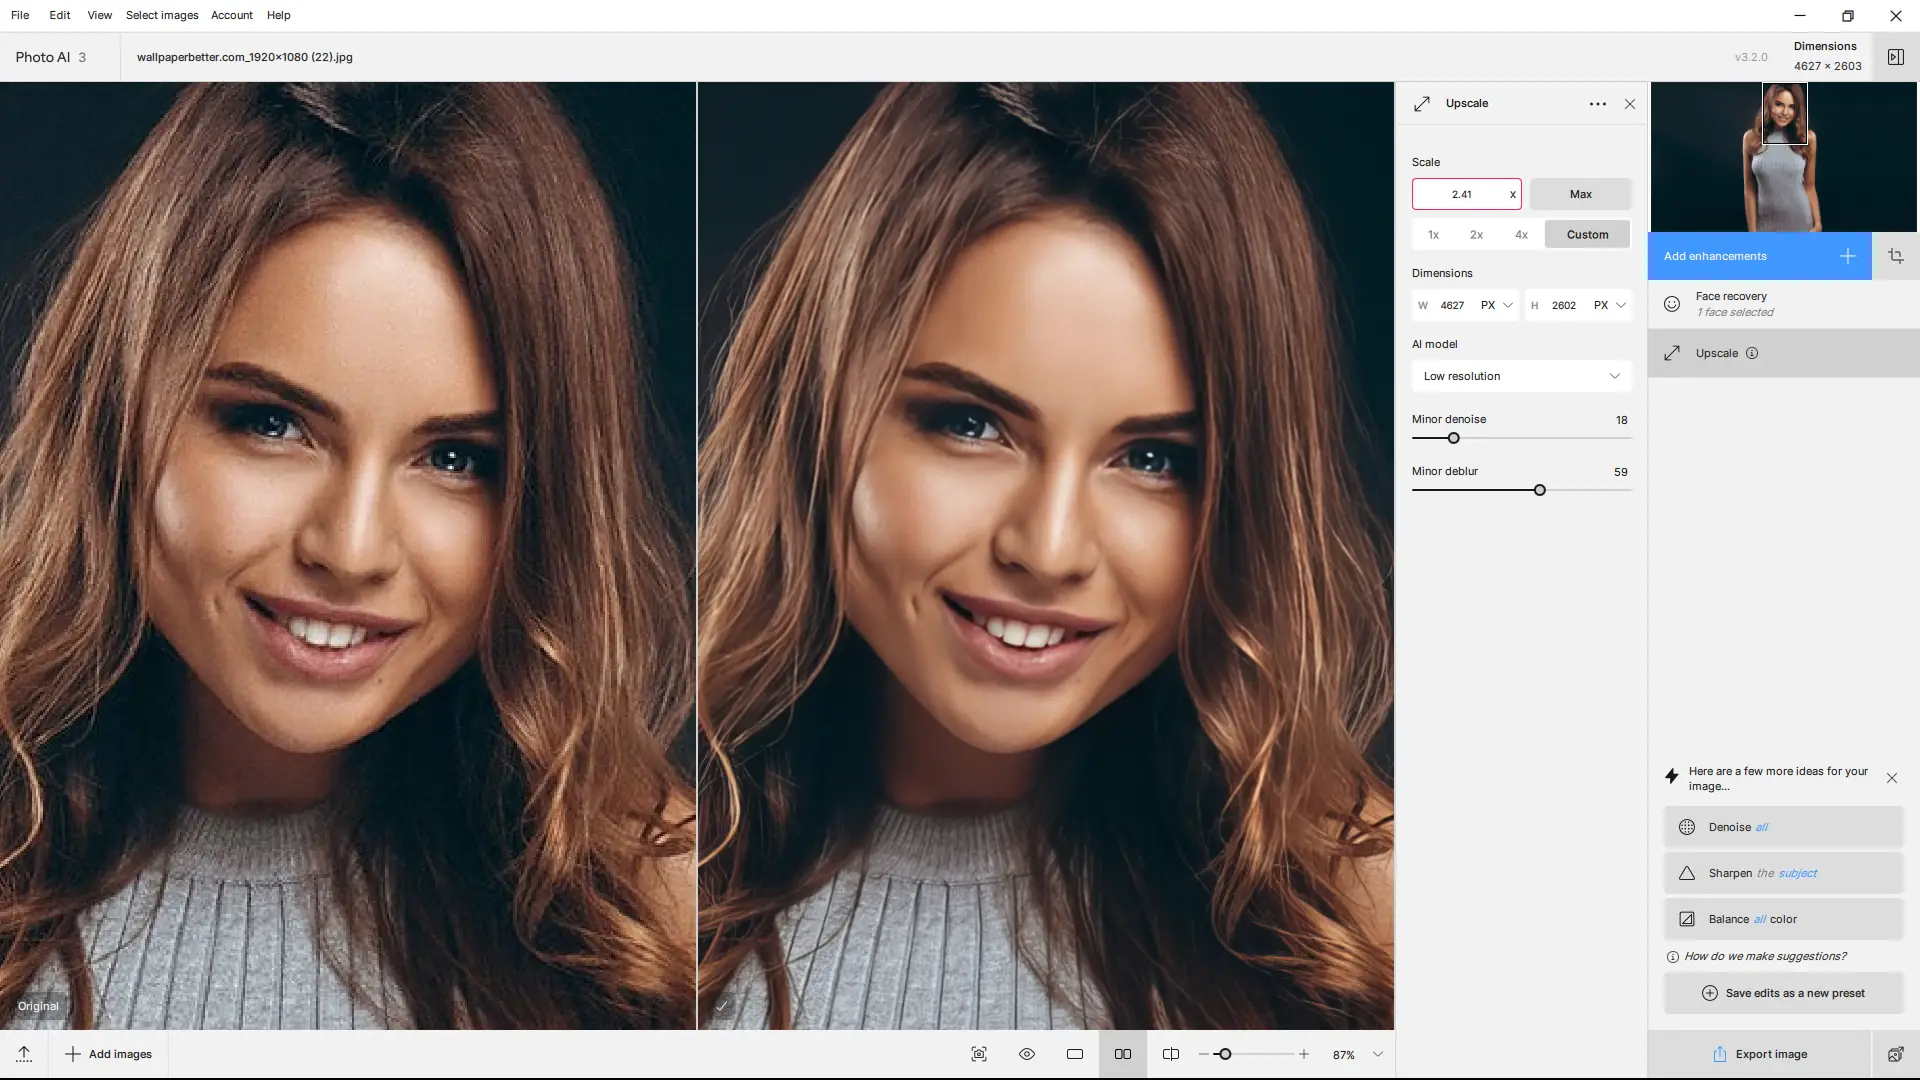This screenshot has width=1920, height=1080.
Task: Click the crop tool icon
Action: pyautogui.click(x=1895, y=256)
